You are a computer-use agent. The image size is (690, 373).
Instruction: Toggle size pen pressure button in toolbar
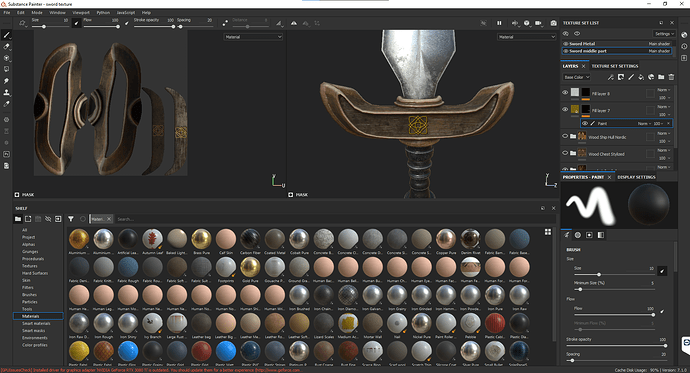point(77,23)
